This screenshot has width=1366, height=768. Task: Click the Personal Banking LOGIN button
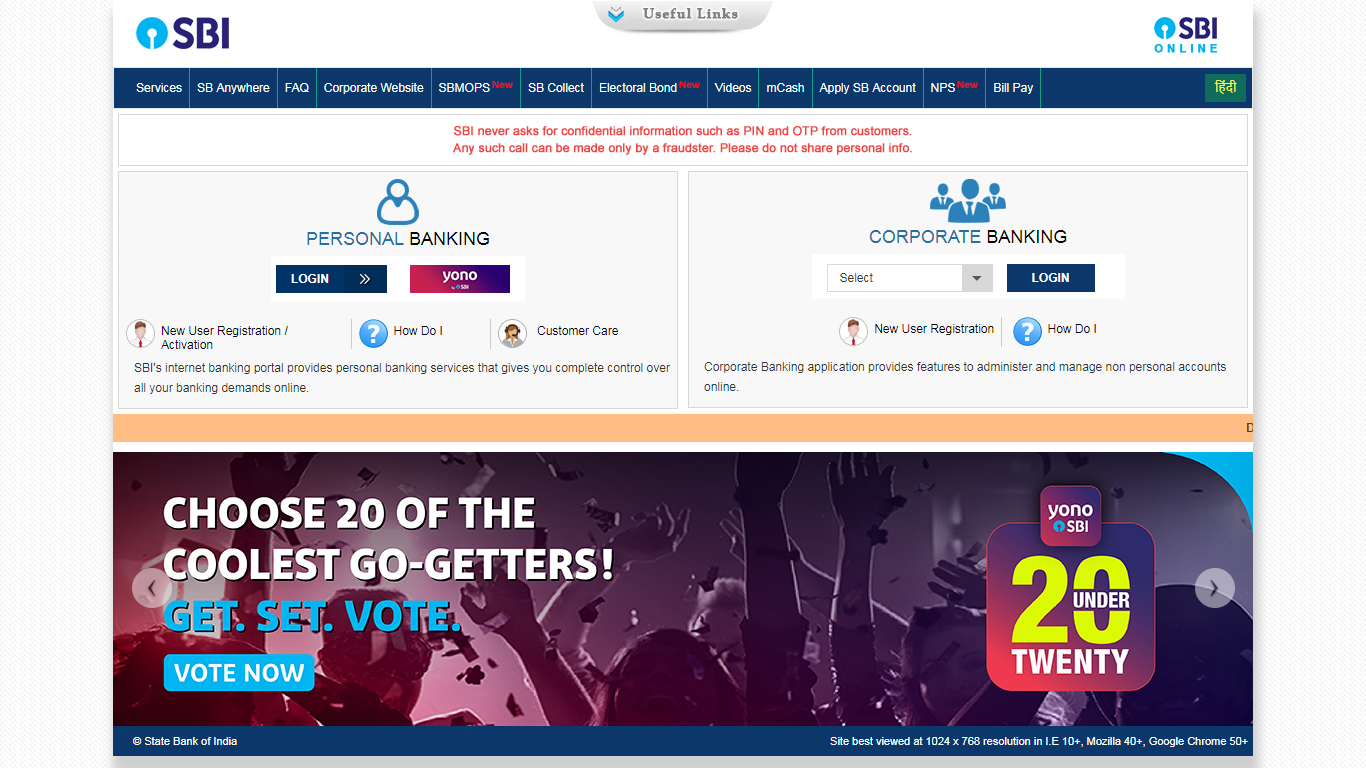click(331, 279)
